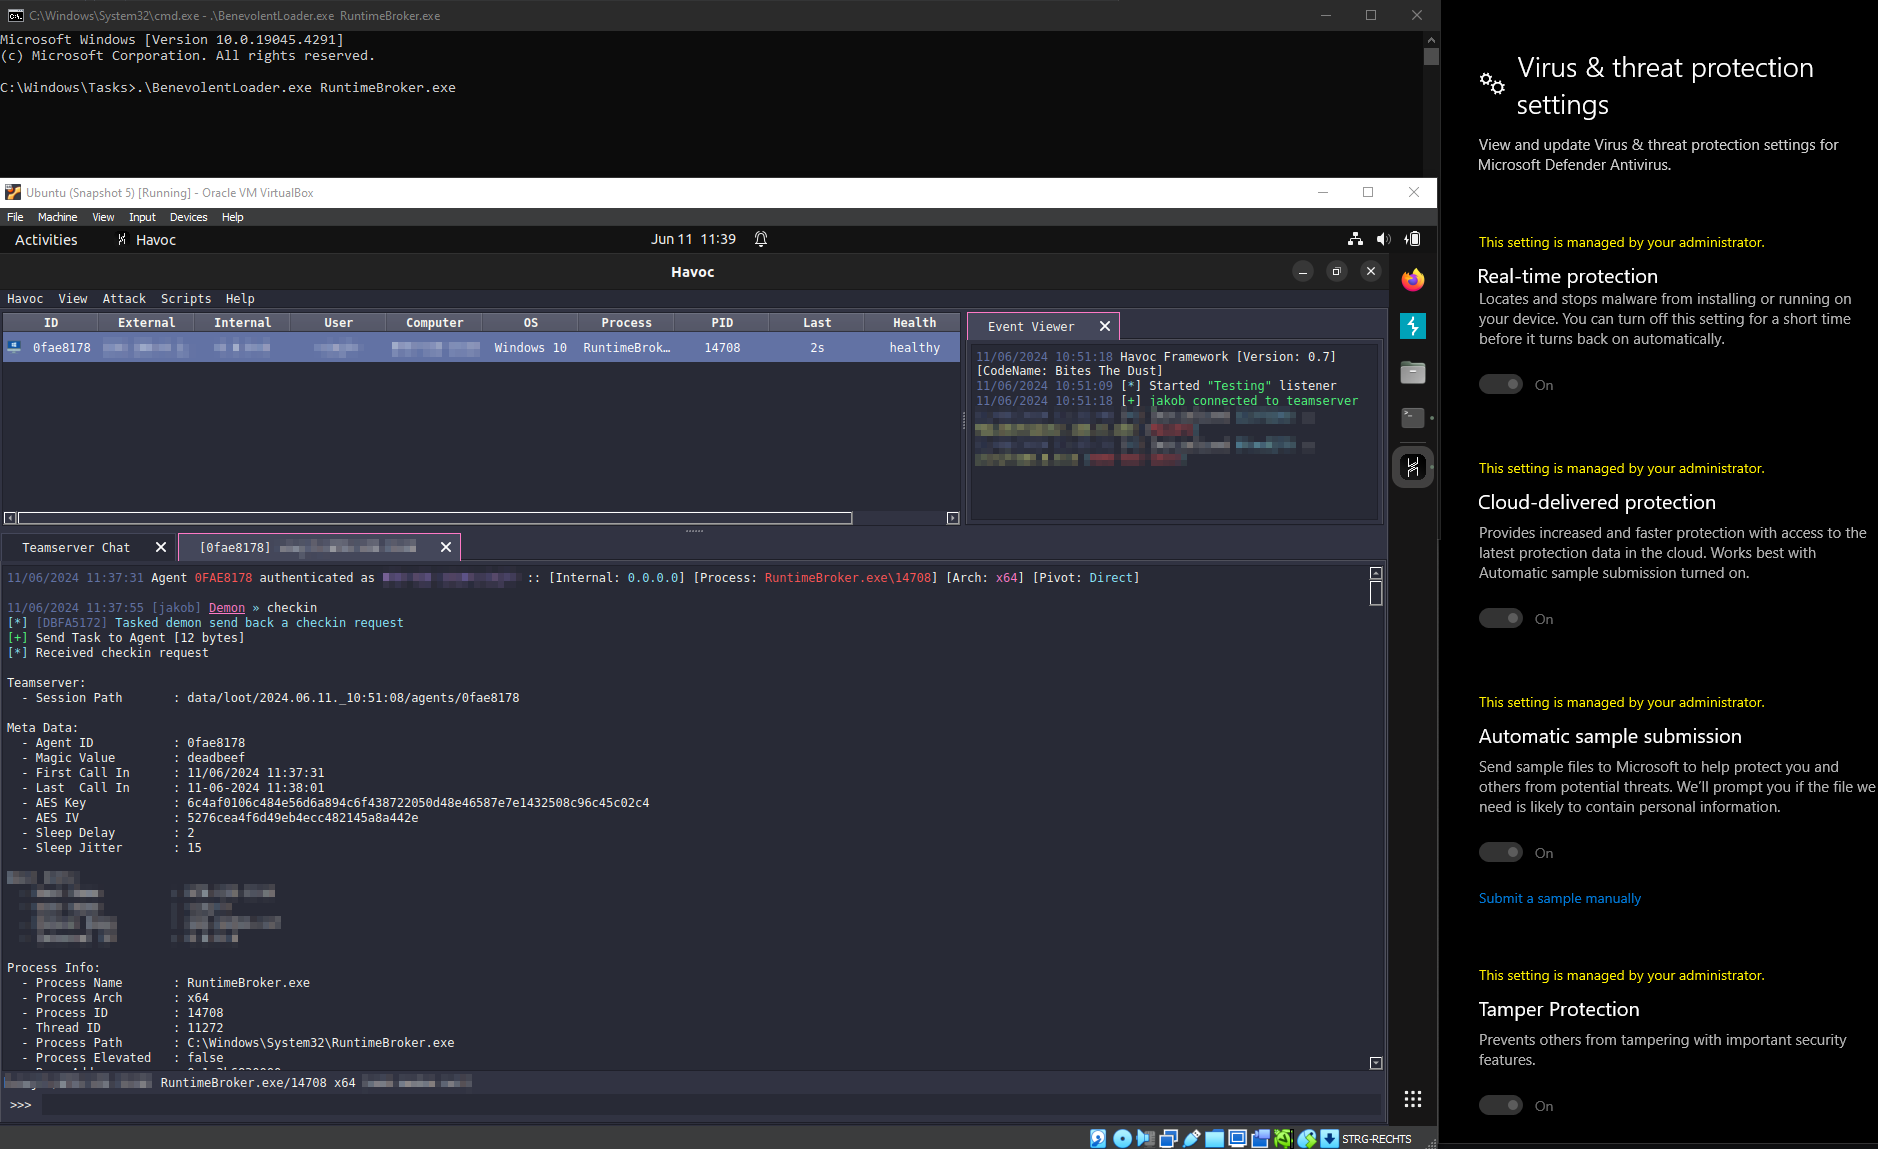
Task: Sort session table by PID column
Action: click(x=722, y=323)
